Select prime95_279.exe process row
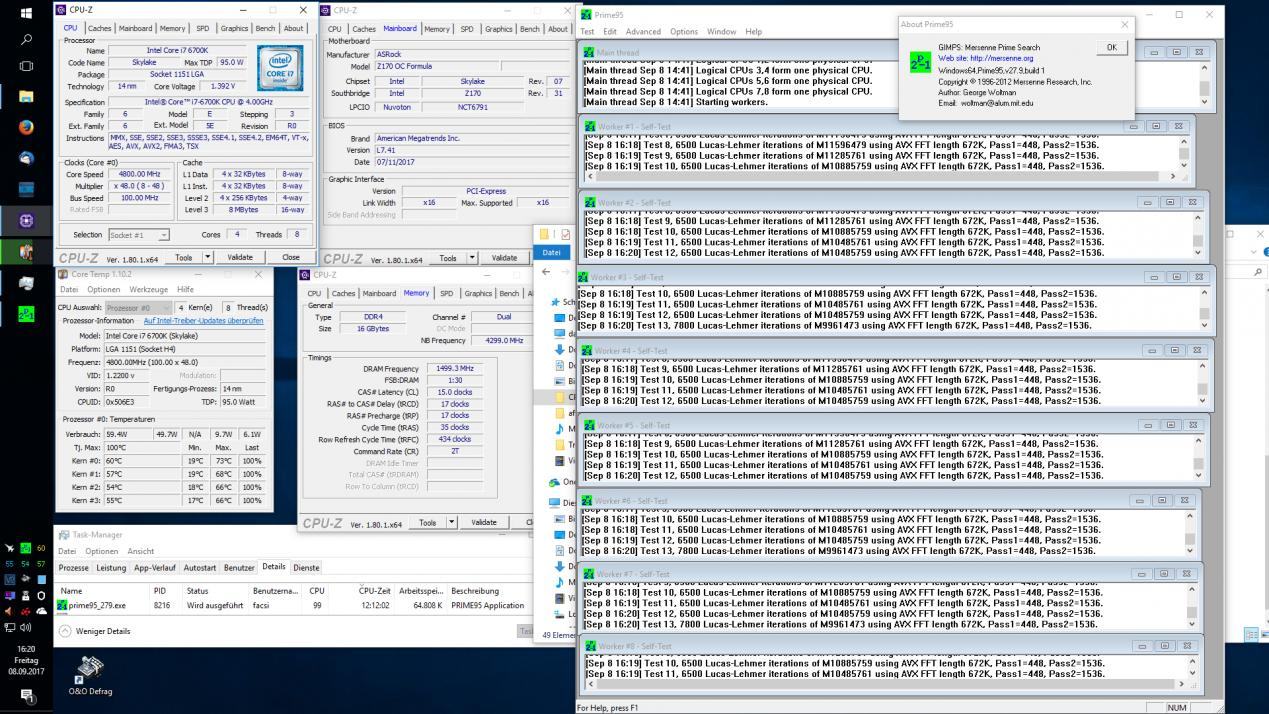Screen dimensions: 1269x714 pyautogui.click(x=294, y=605)
